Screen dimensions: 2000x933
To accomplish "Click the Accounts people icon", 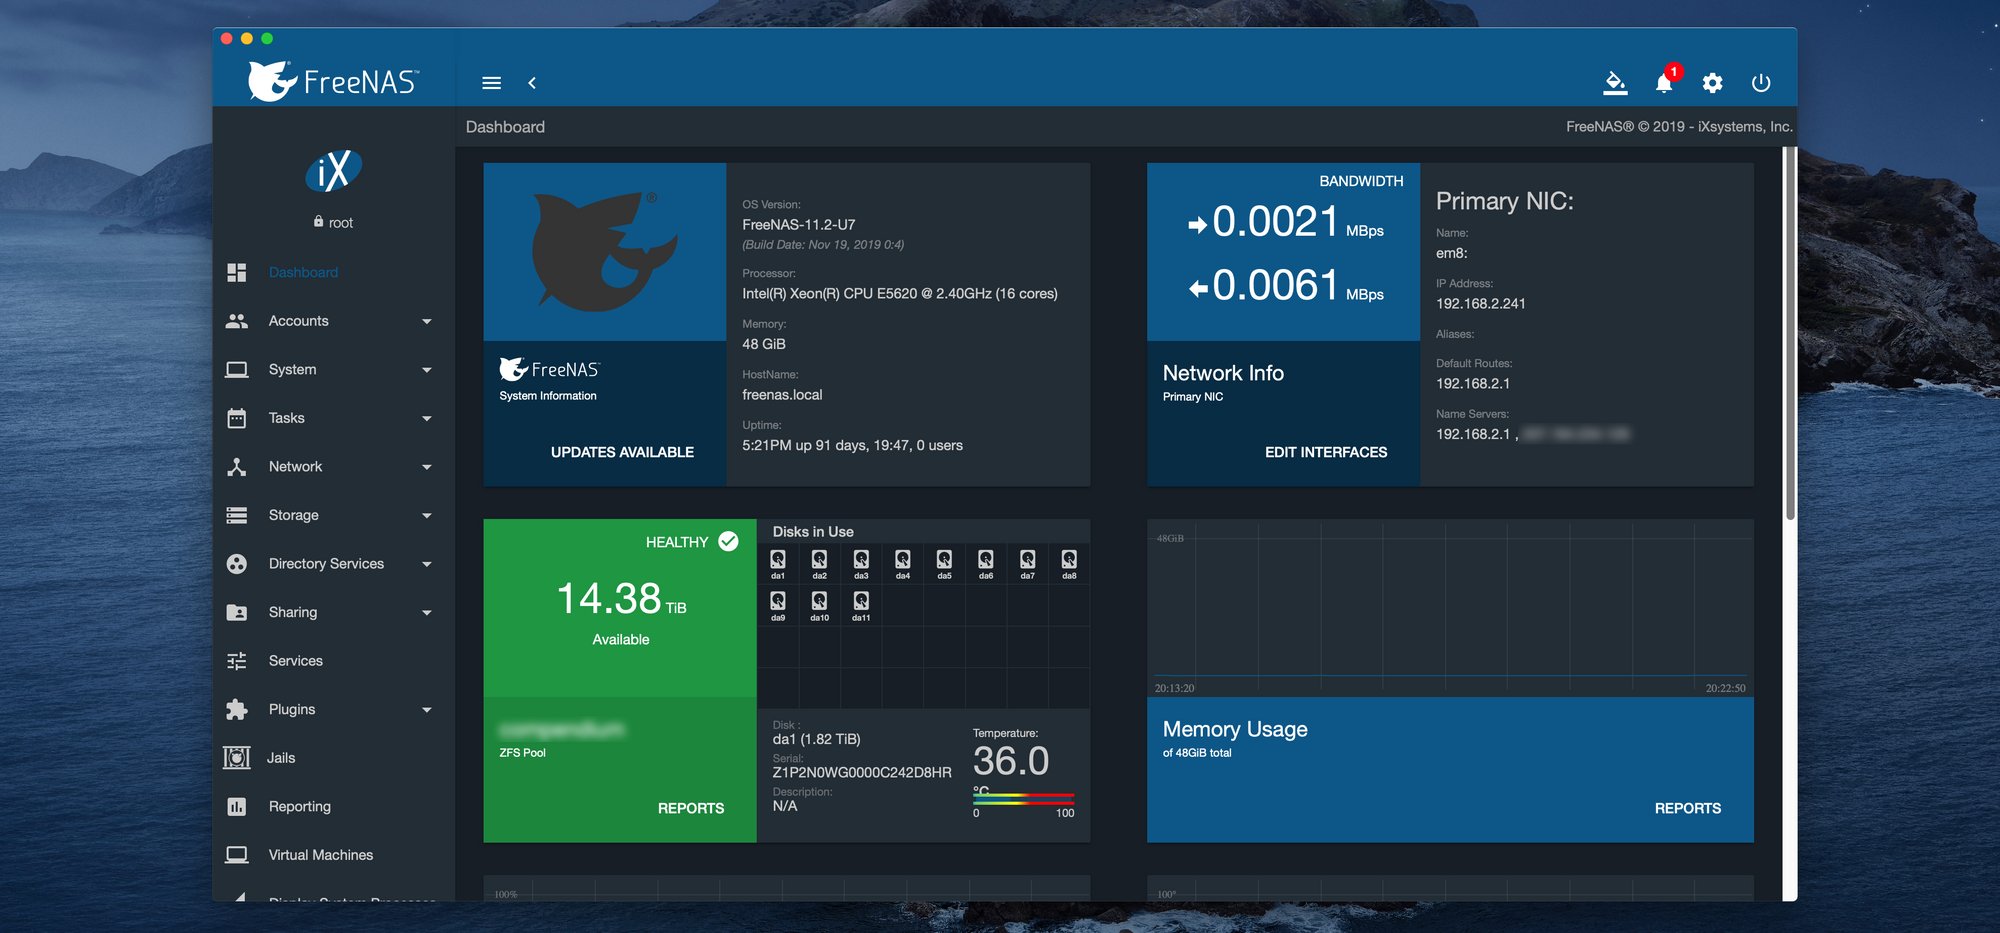I will pos(237,321).
